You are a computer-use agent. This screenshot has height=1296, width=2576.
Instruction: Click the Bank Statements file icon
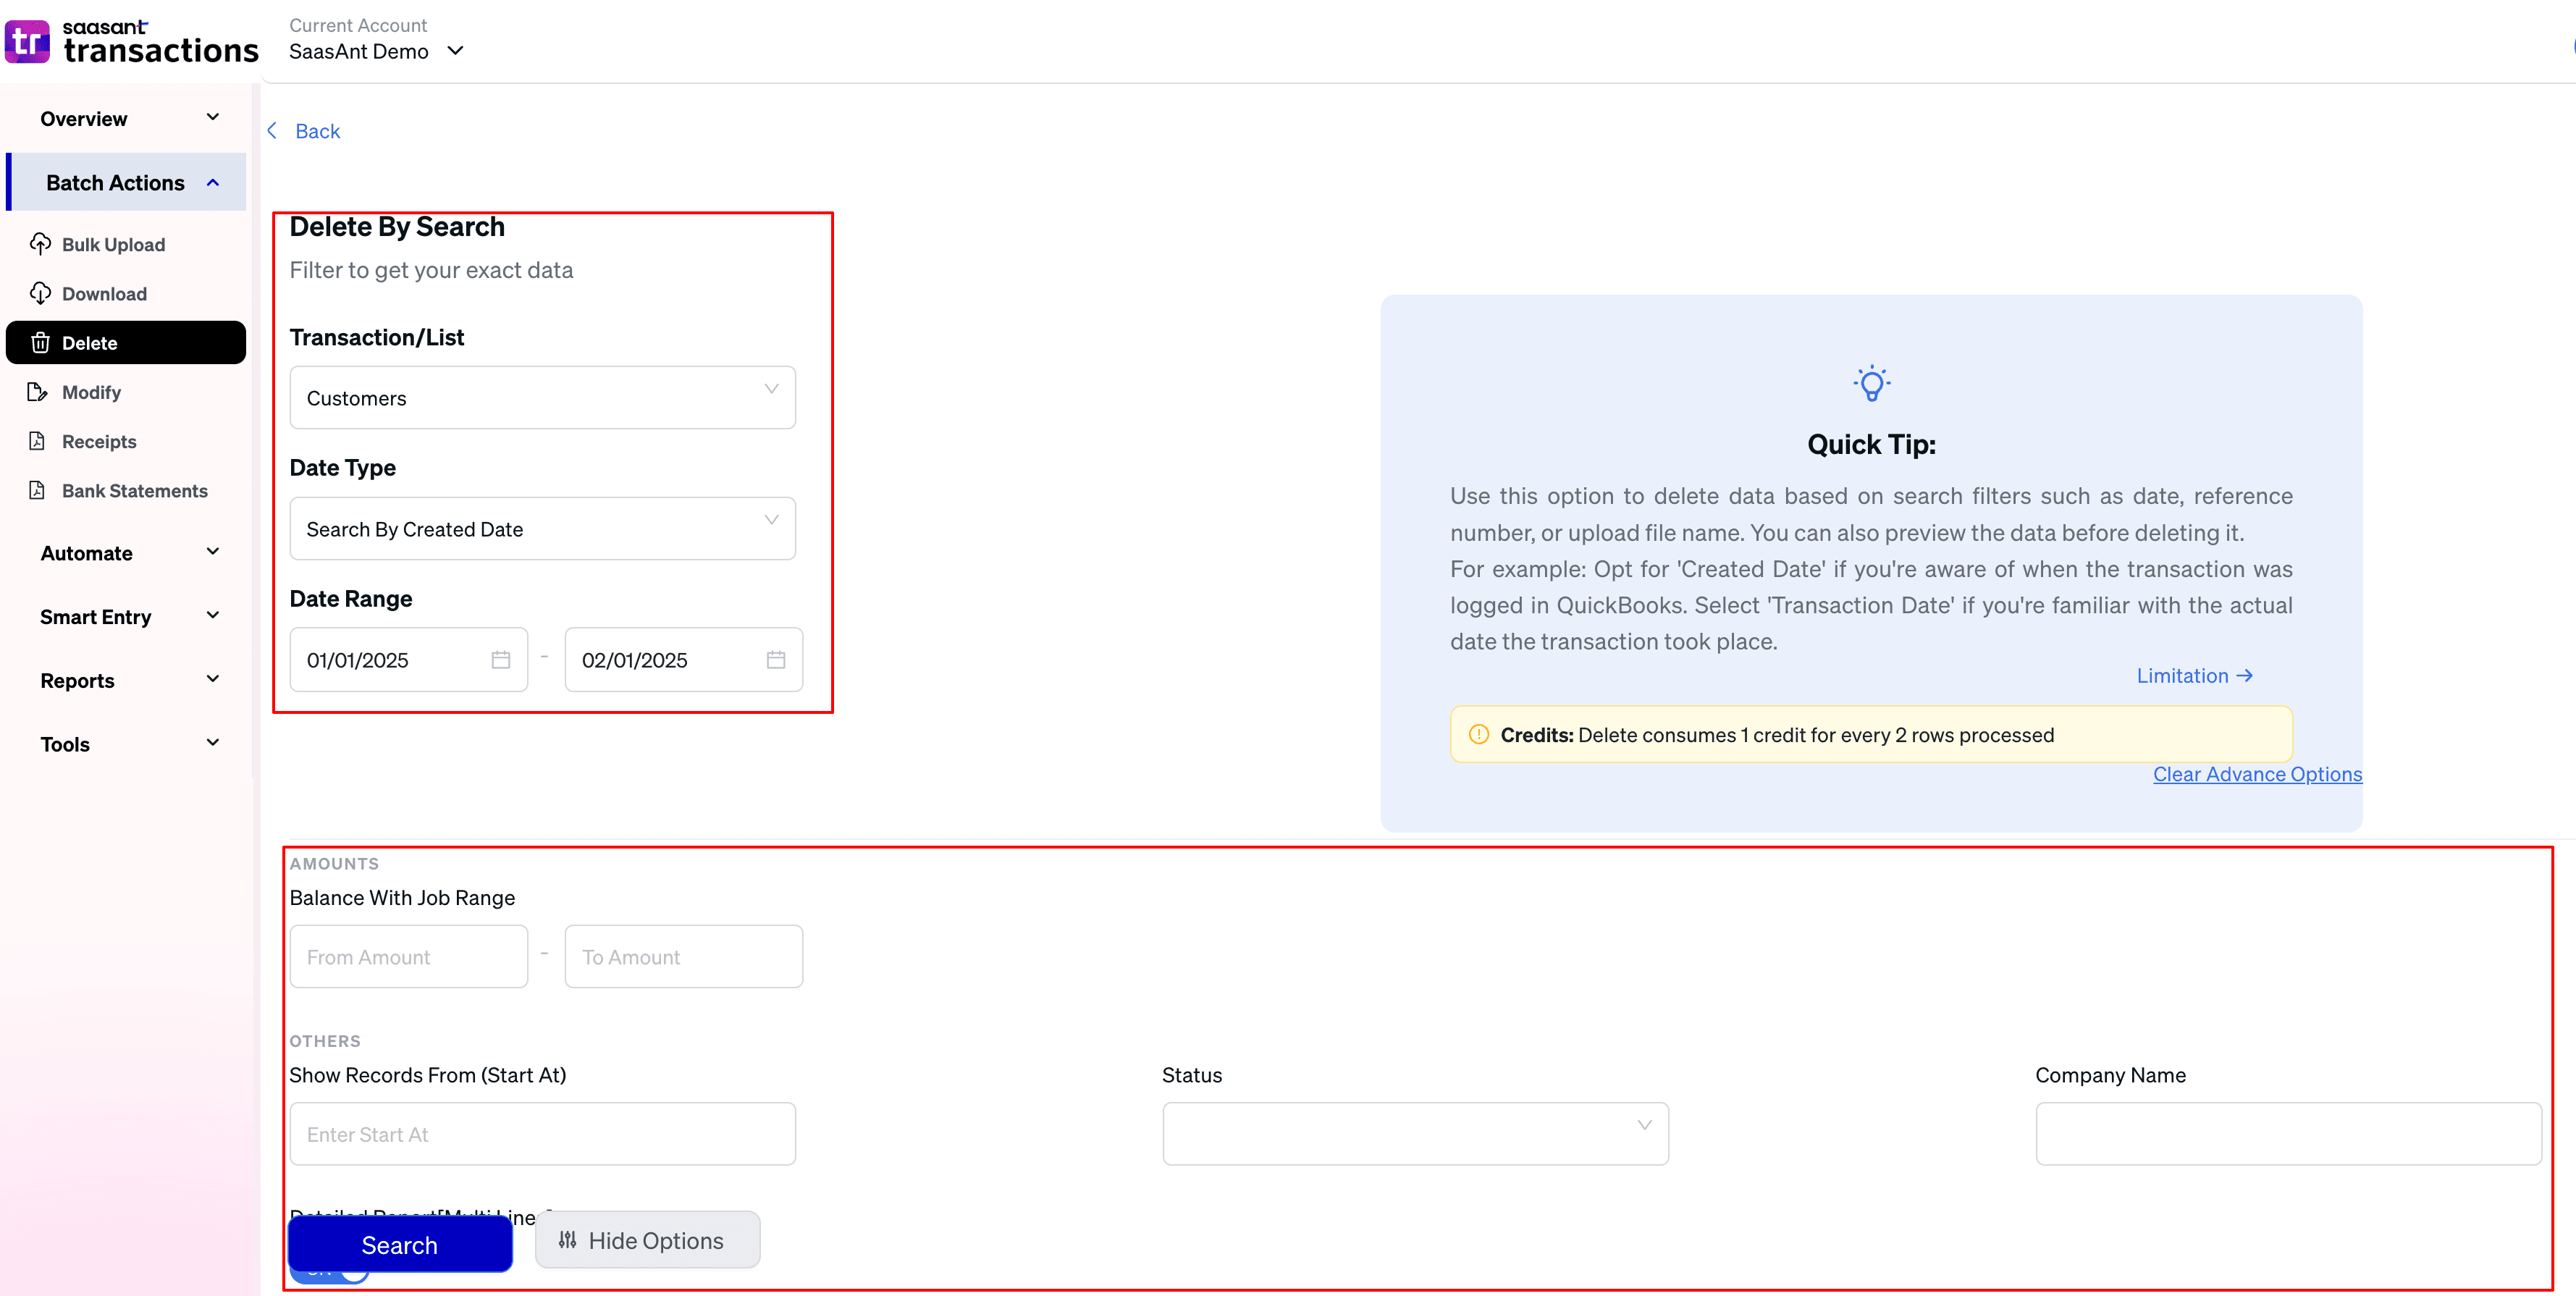[x=38, y=490]
